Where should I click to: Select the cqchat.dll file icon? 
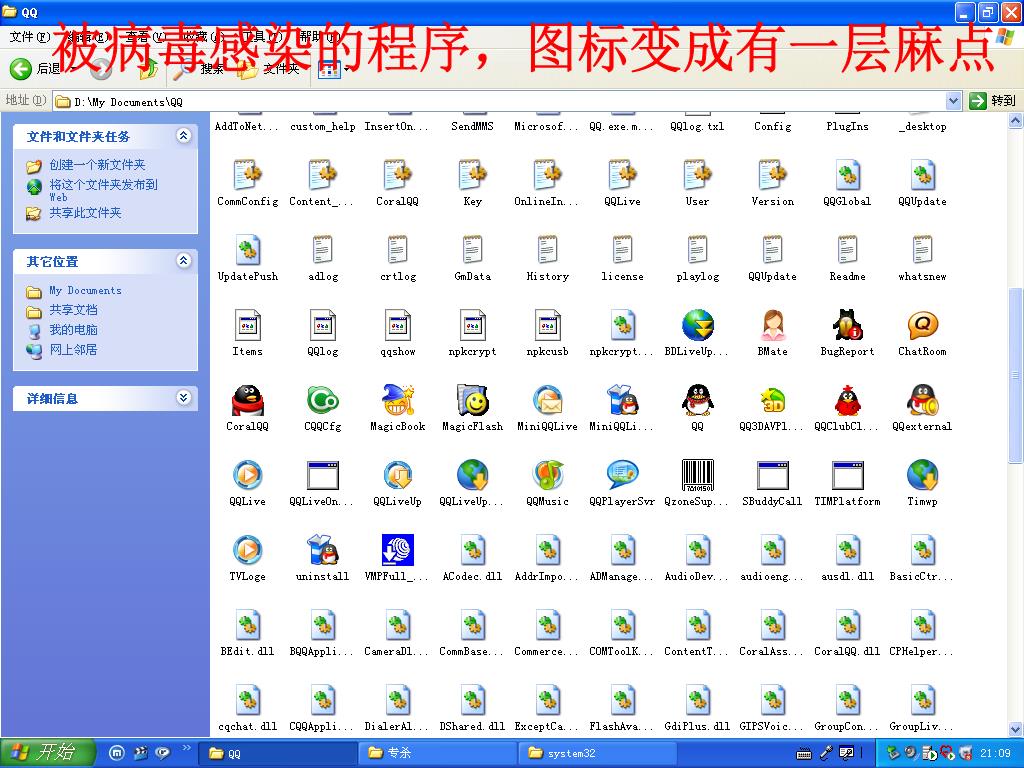click(248, 700)
